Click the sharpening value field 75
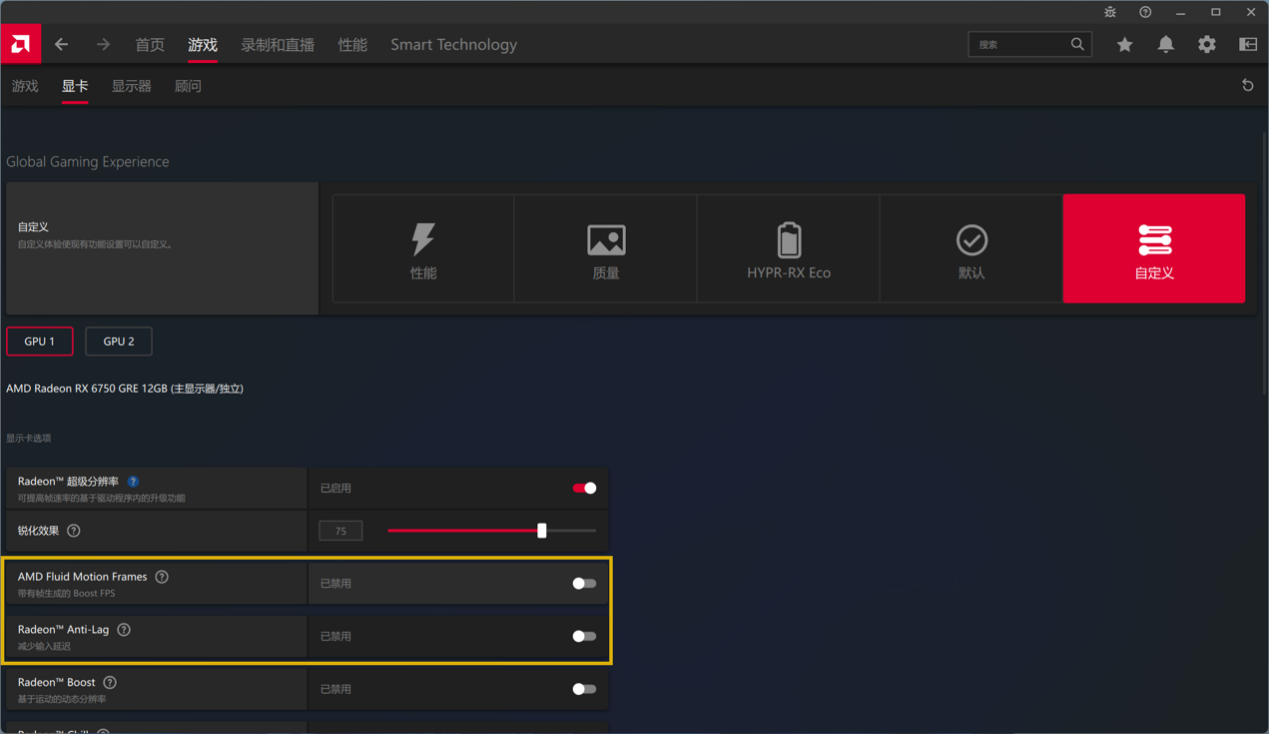The image size is (1269, 734). click(341, 531)
